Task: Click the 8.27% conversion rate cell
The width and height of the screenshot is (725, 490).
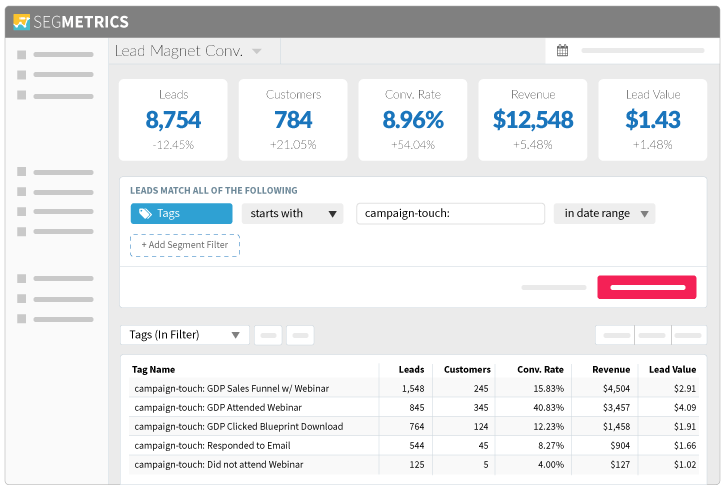Action: (551, 446)
